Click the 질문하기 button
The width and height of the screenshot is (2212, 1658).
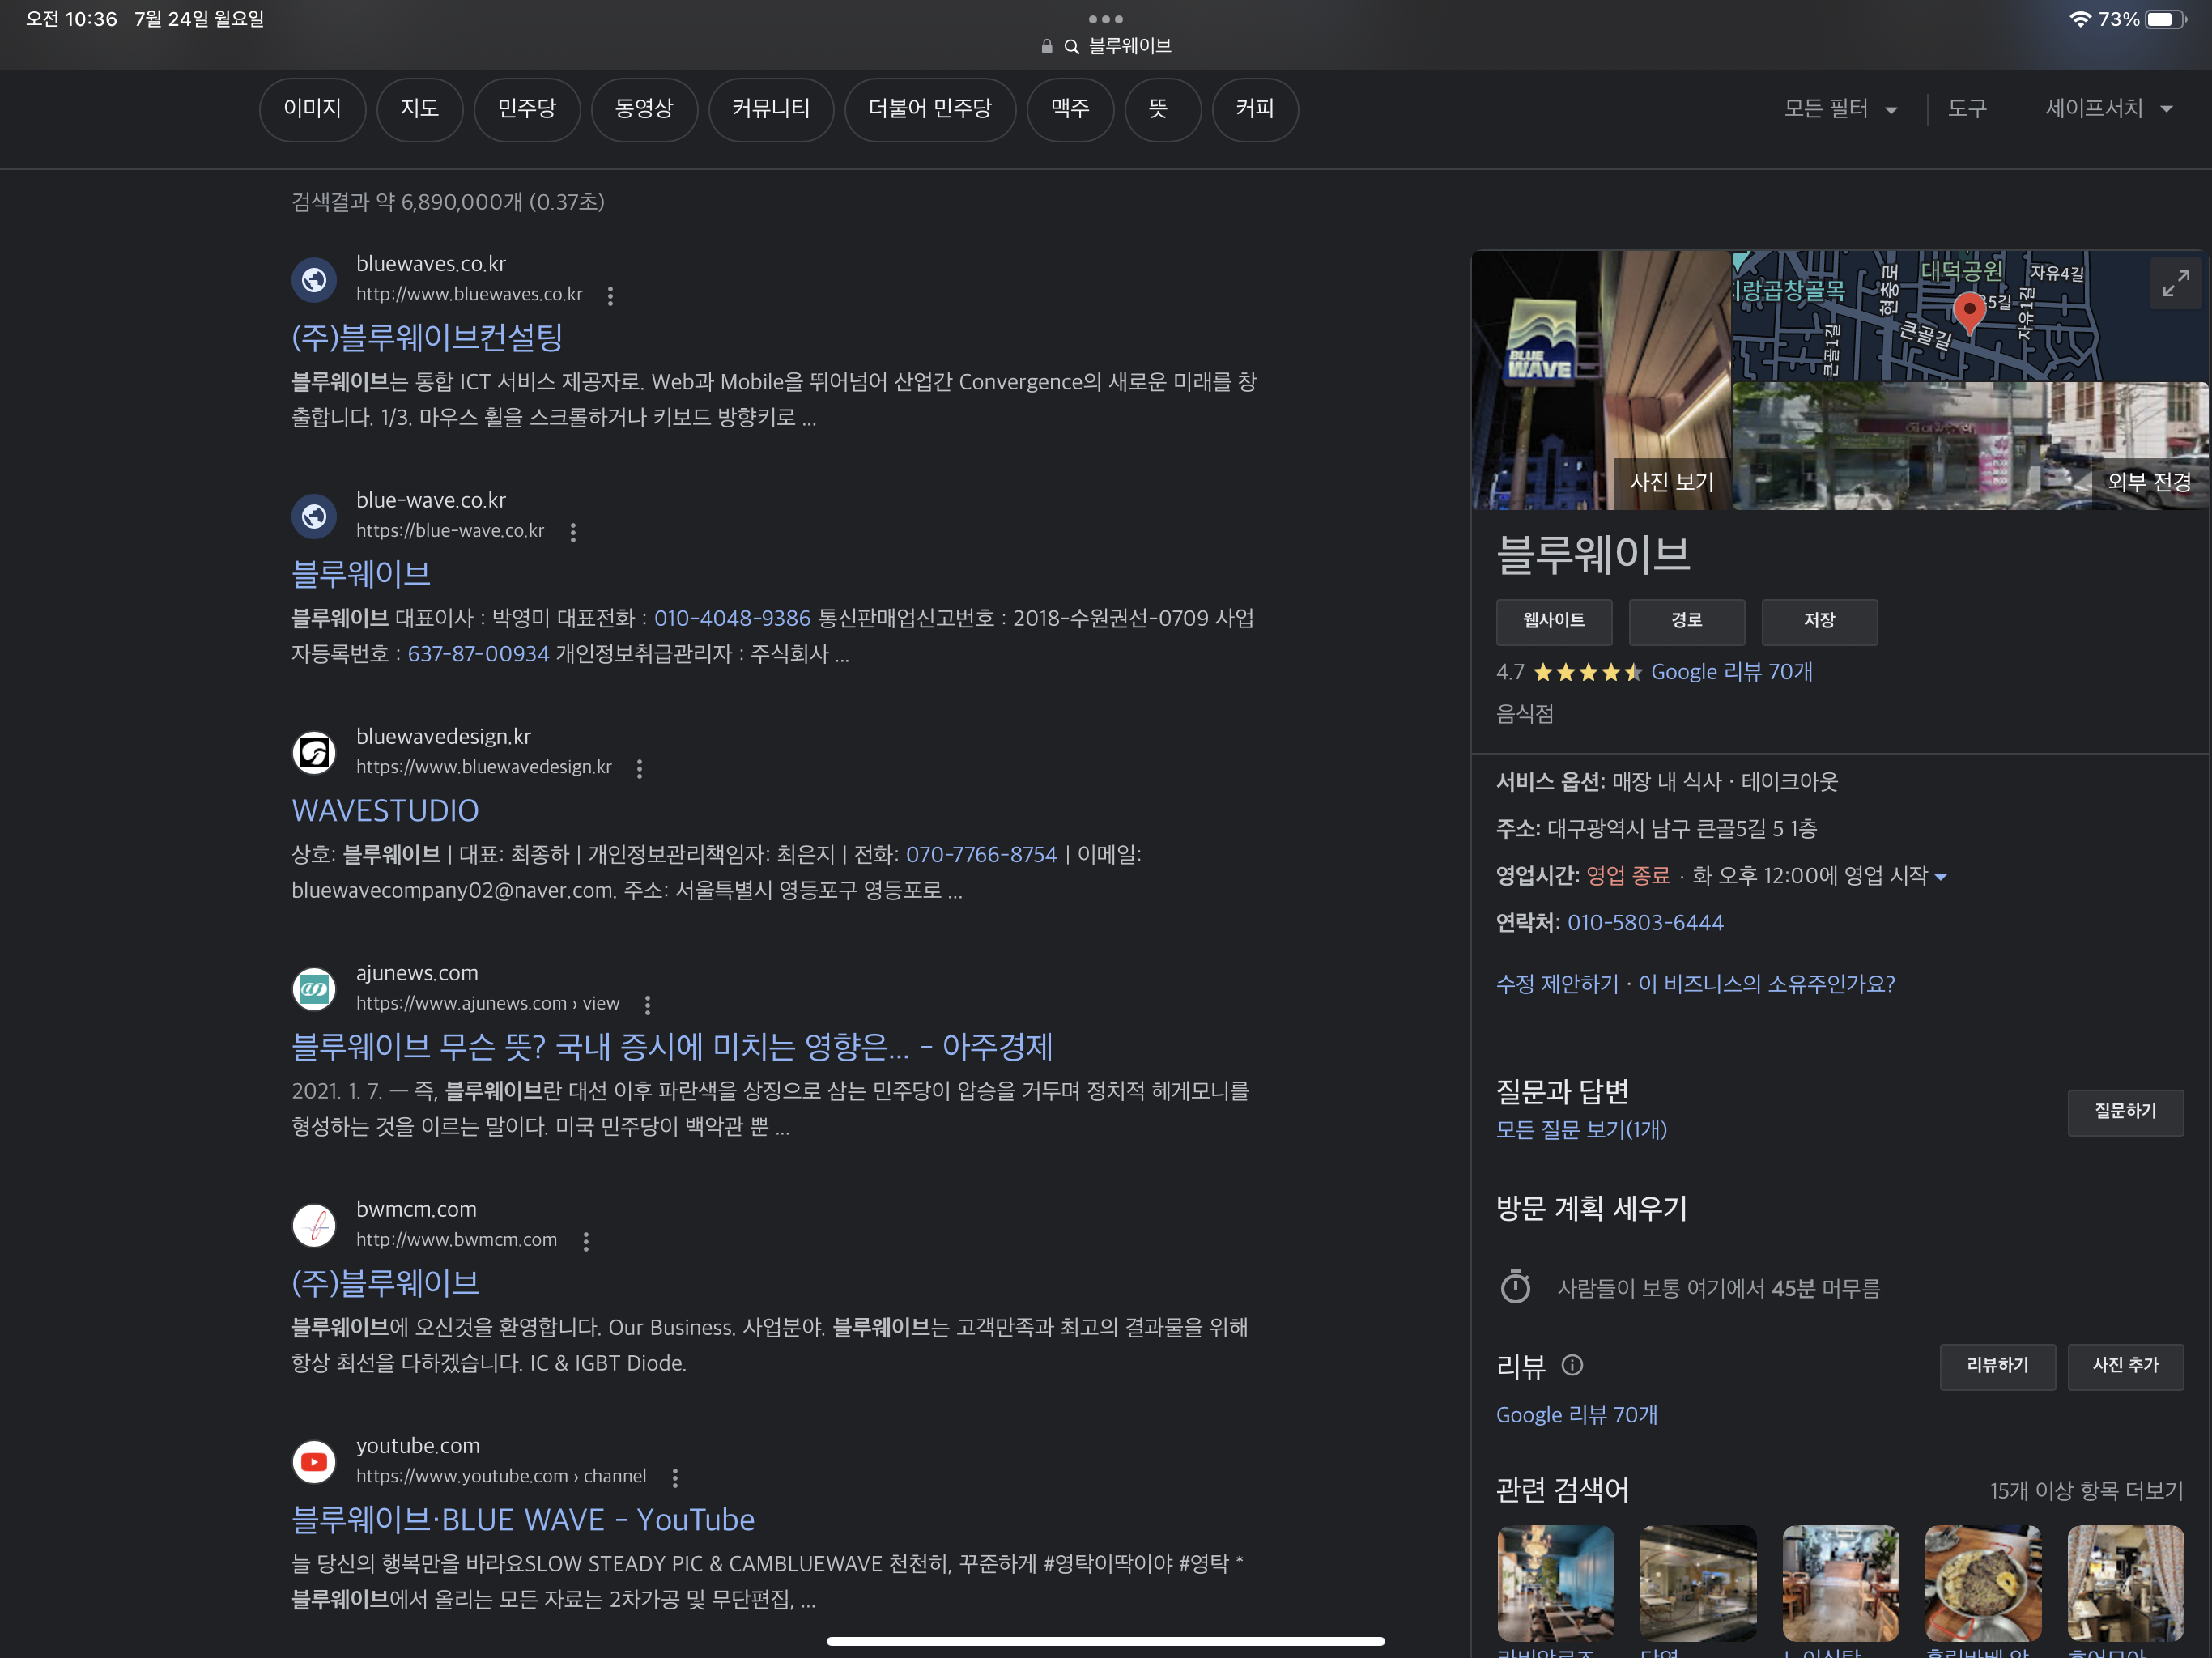pos(2125,1112)
